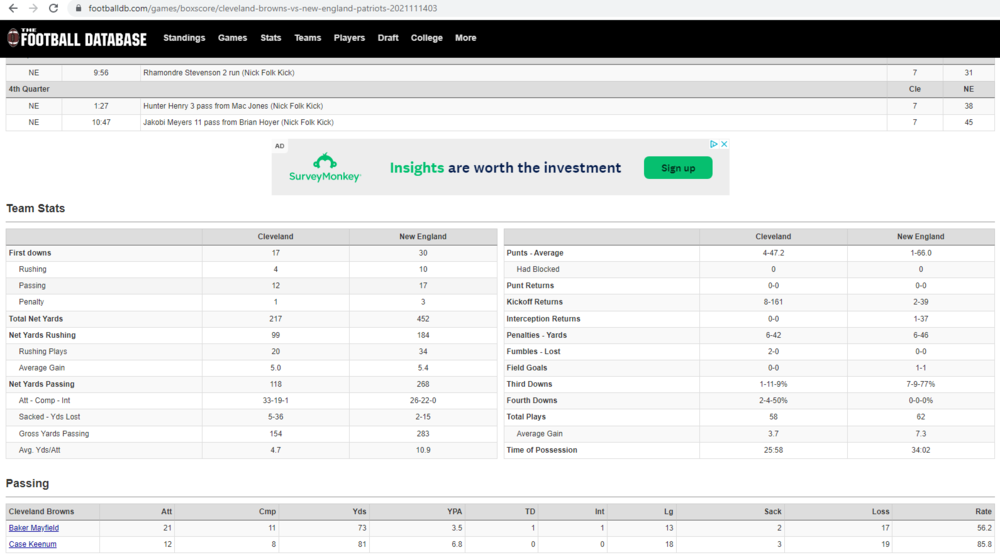Image resolution: width=1000 pixels, height=555 pixels.
Task: Select New England total net yards value 452
Action: [423, 319]
